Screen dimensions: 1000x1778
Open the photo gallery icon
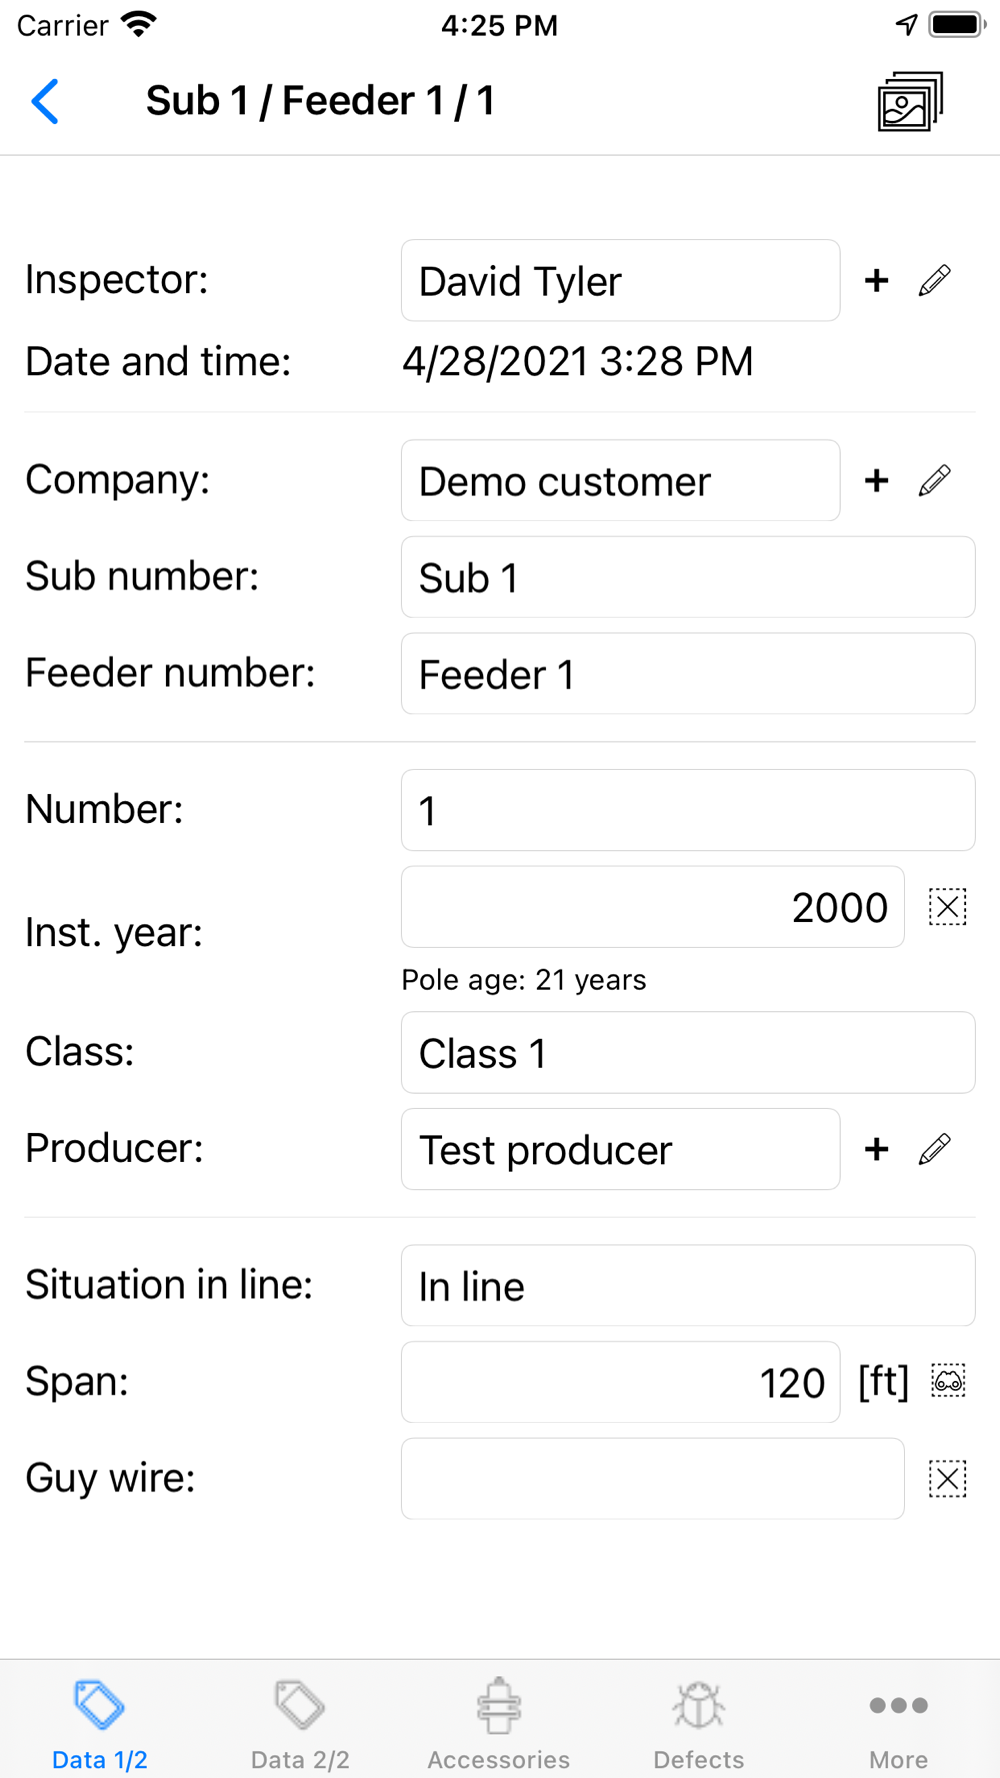click(909, 101)
